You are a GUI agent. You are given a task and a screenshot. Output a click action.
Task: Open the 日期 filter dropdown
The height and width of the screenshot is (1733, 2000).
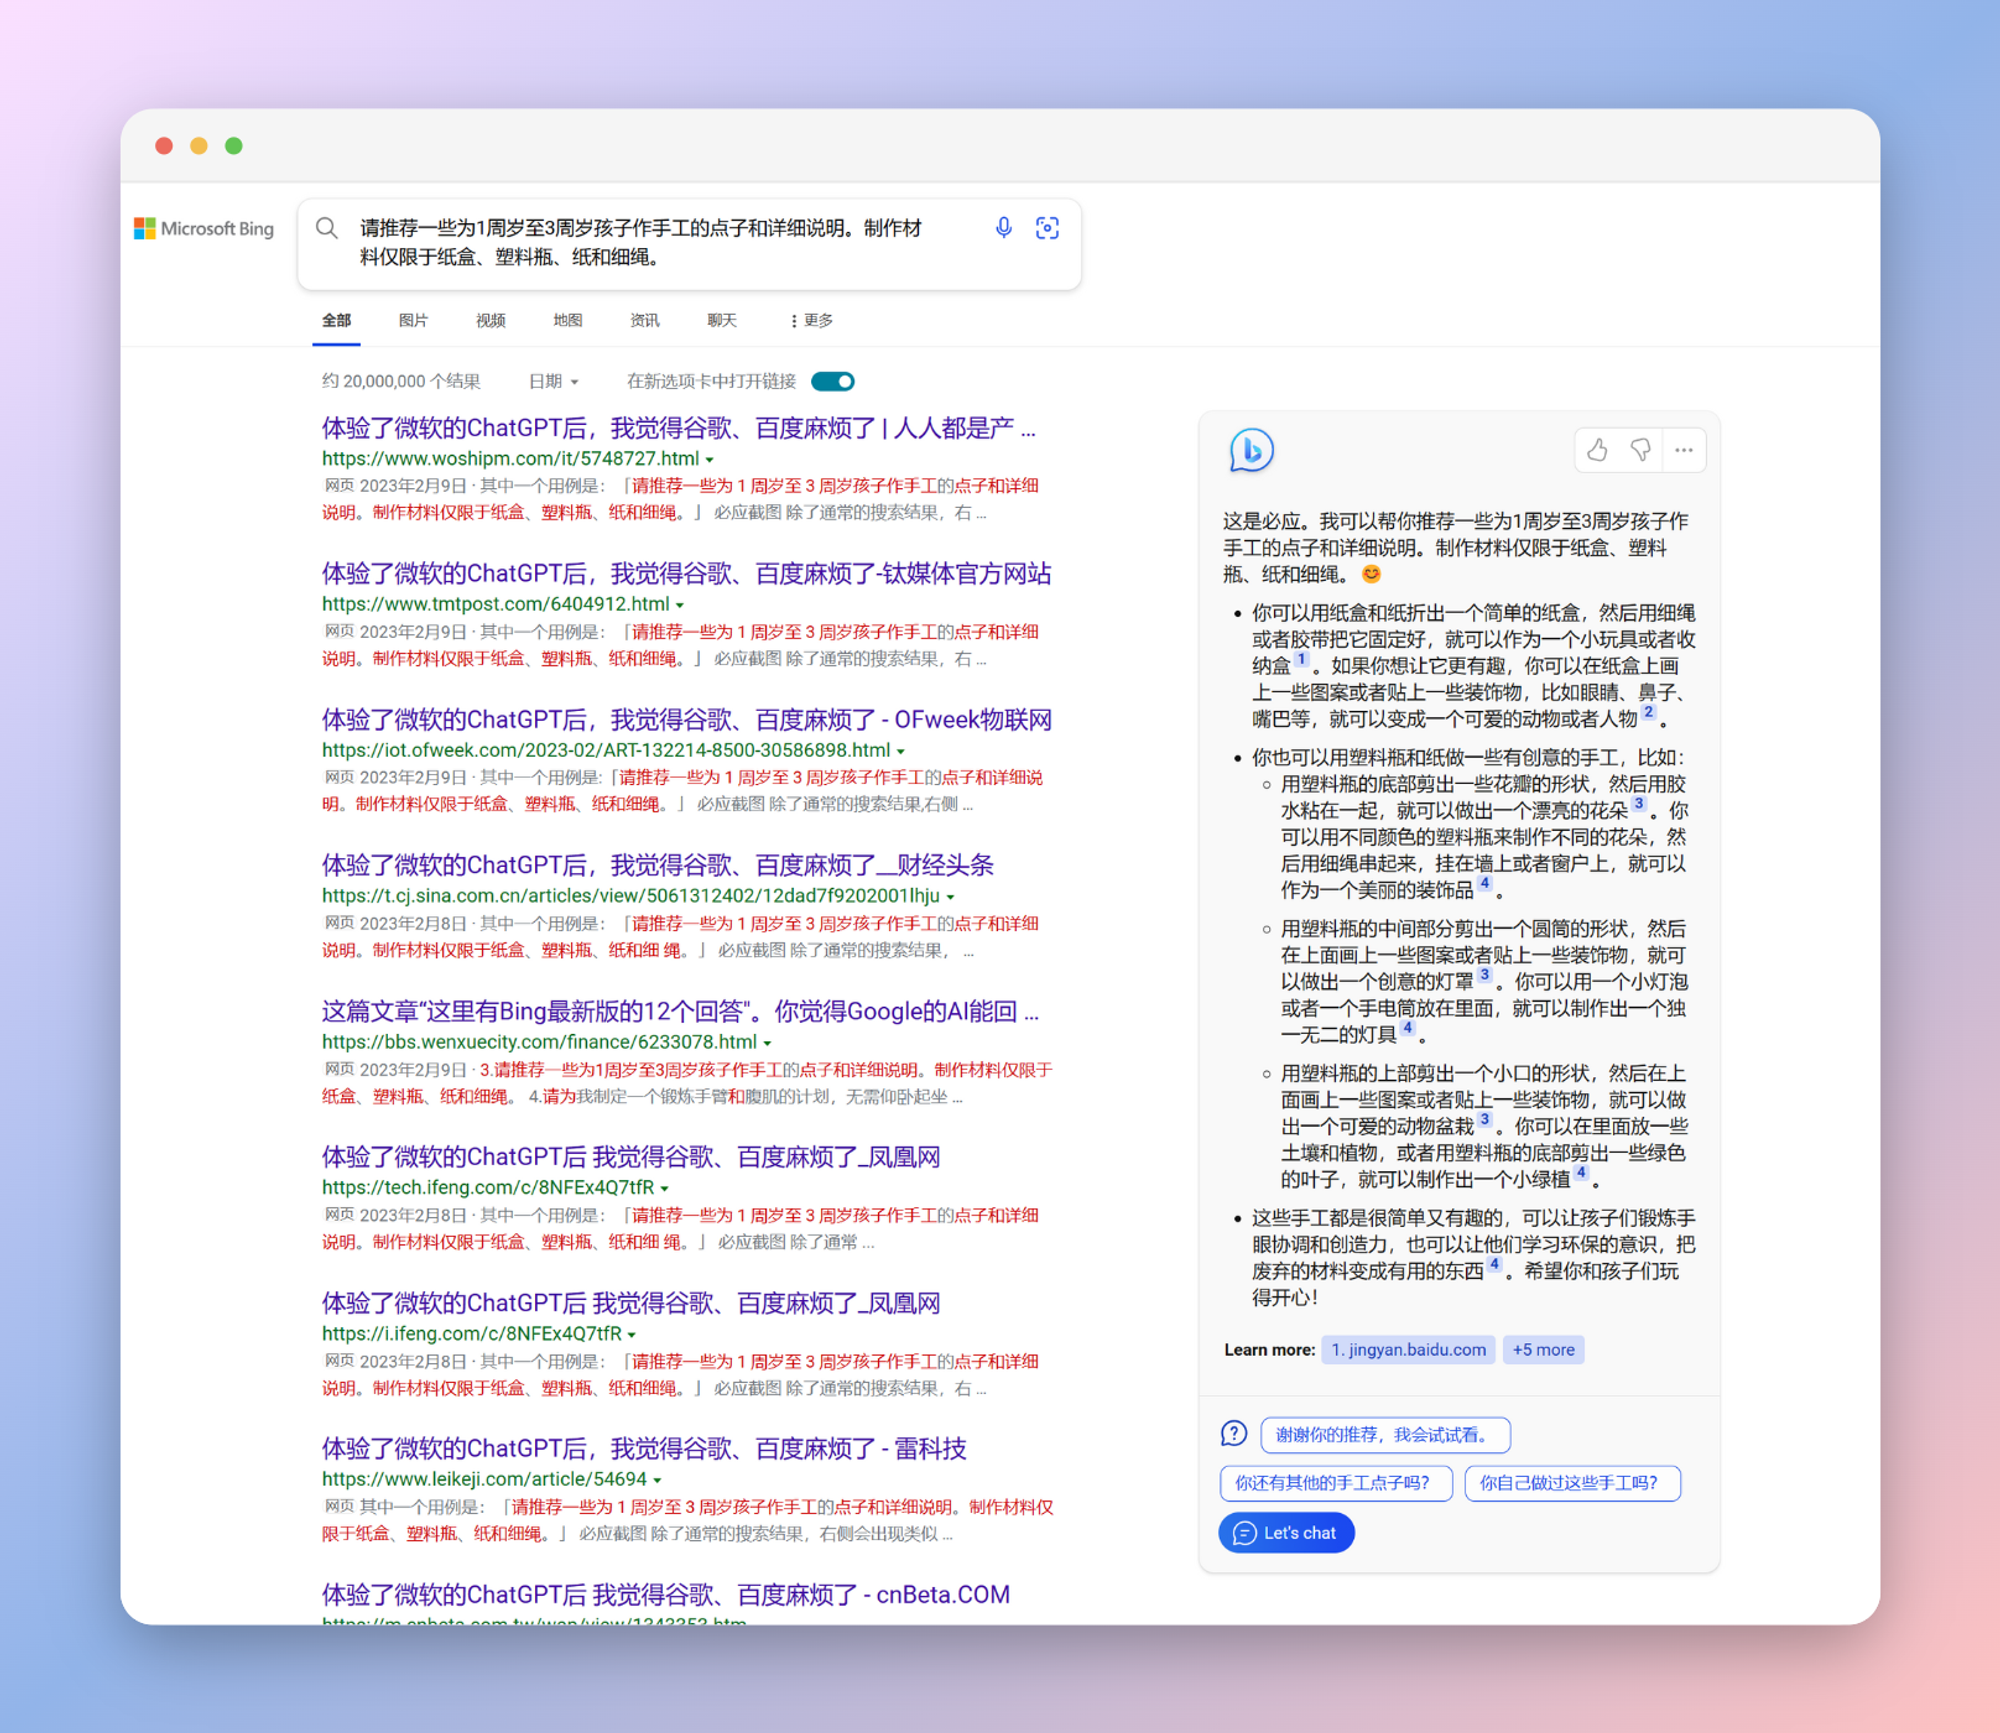click(553, 381)
